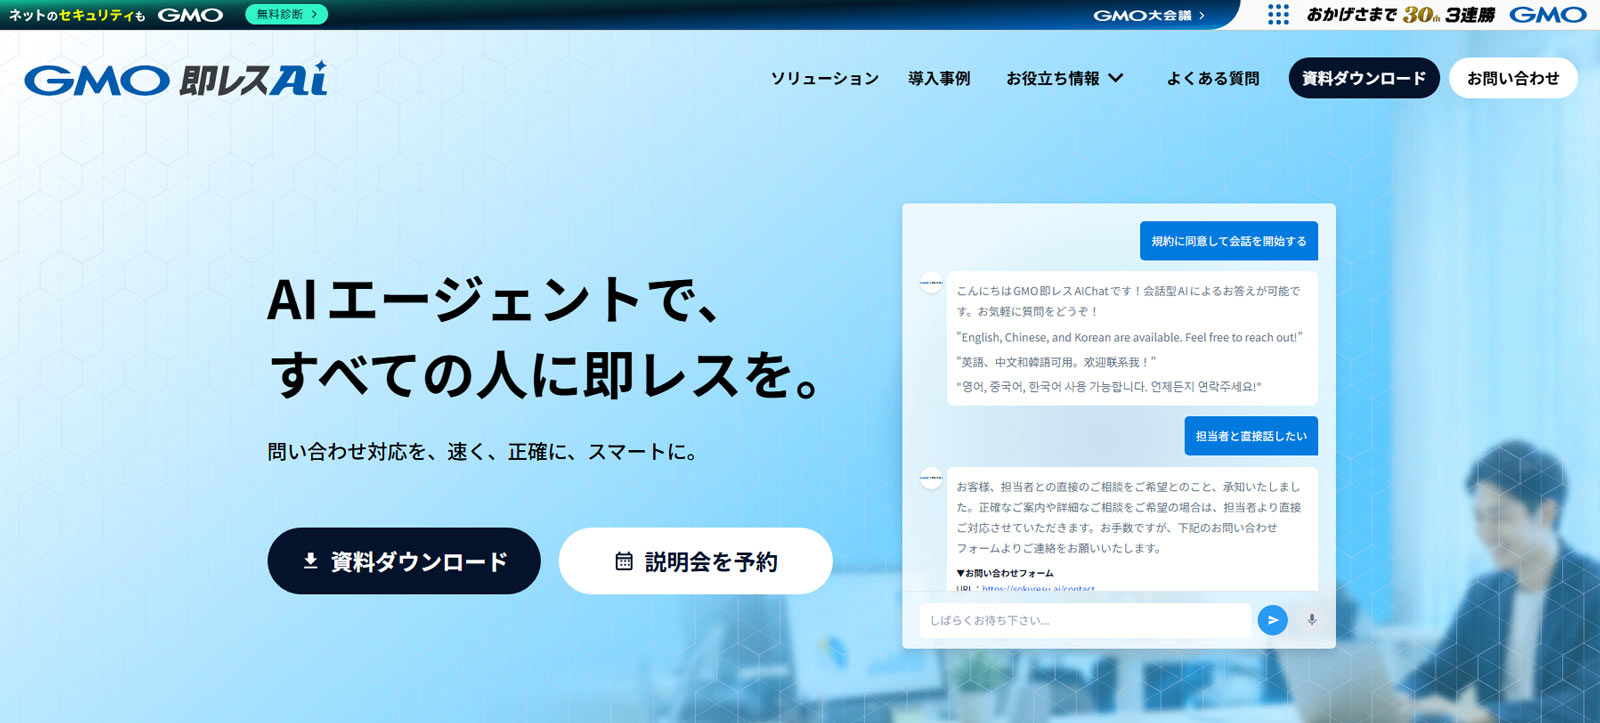The height and width of the screenshot is (723, 1600).
Task: Click the 担当者と直接話したい chat bubble
Action: click(1251, 436)
